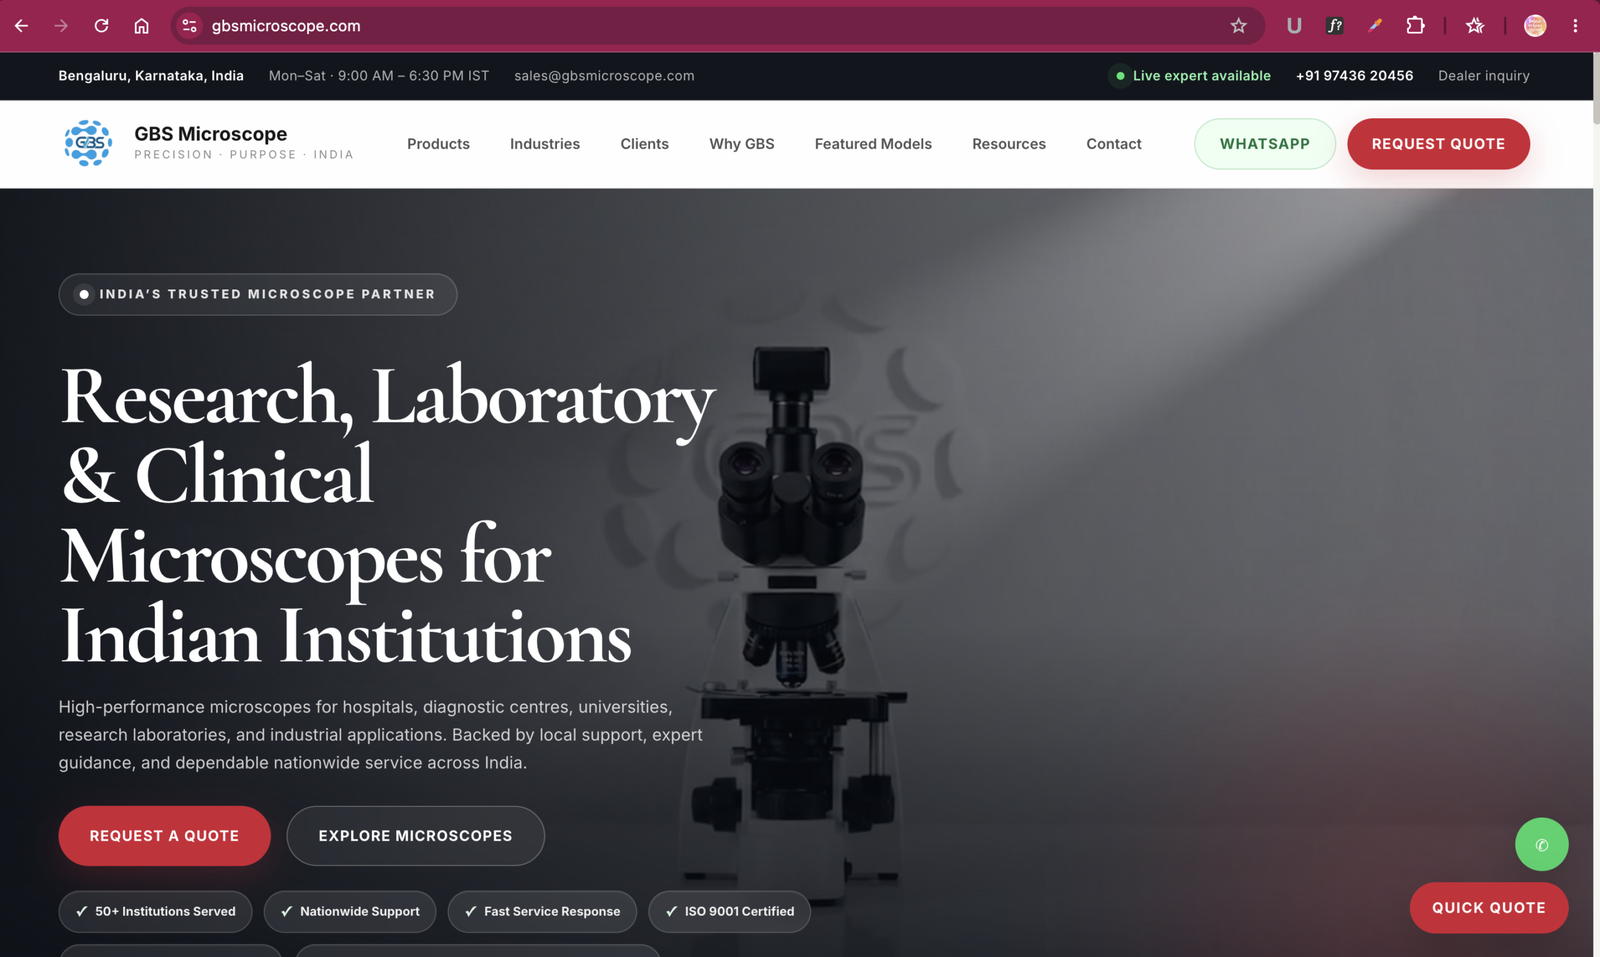Screen dimensions: 1600x957
Task: Click the Live expert available indicator
Action: [1192, 76]
